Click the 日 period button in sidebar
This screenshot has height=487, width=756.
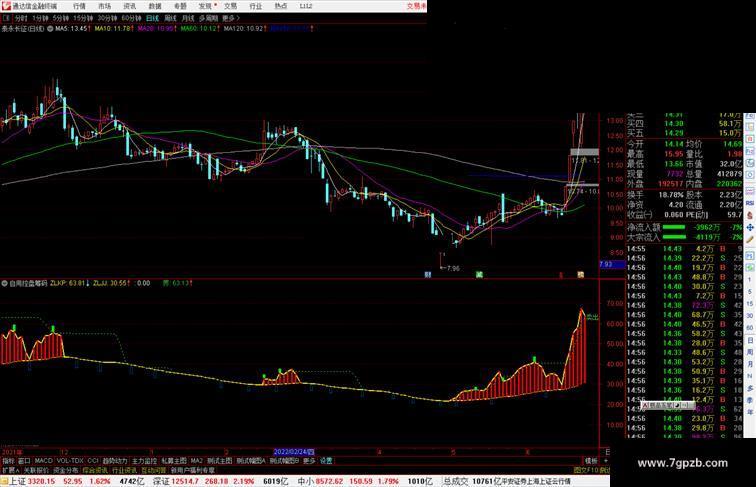pos(750,341)
